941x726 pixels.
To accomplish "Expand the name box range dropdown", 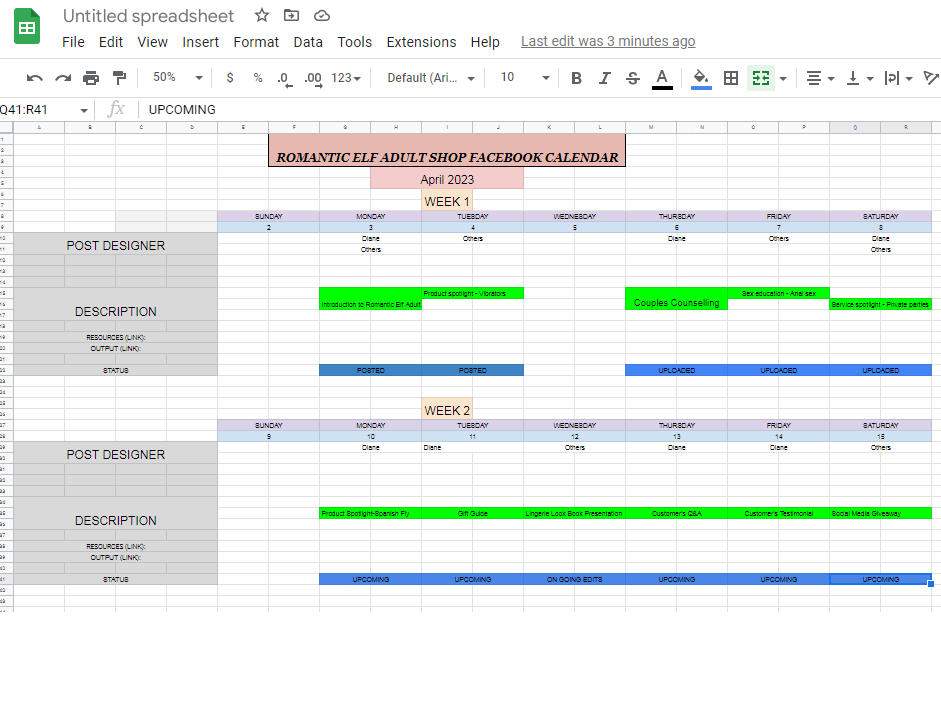I will pyautogui.click(x=84, y=110).
